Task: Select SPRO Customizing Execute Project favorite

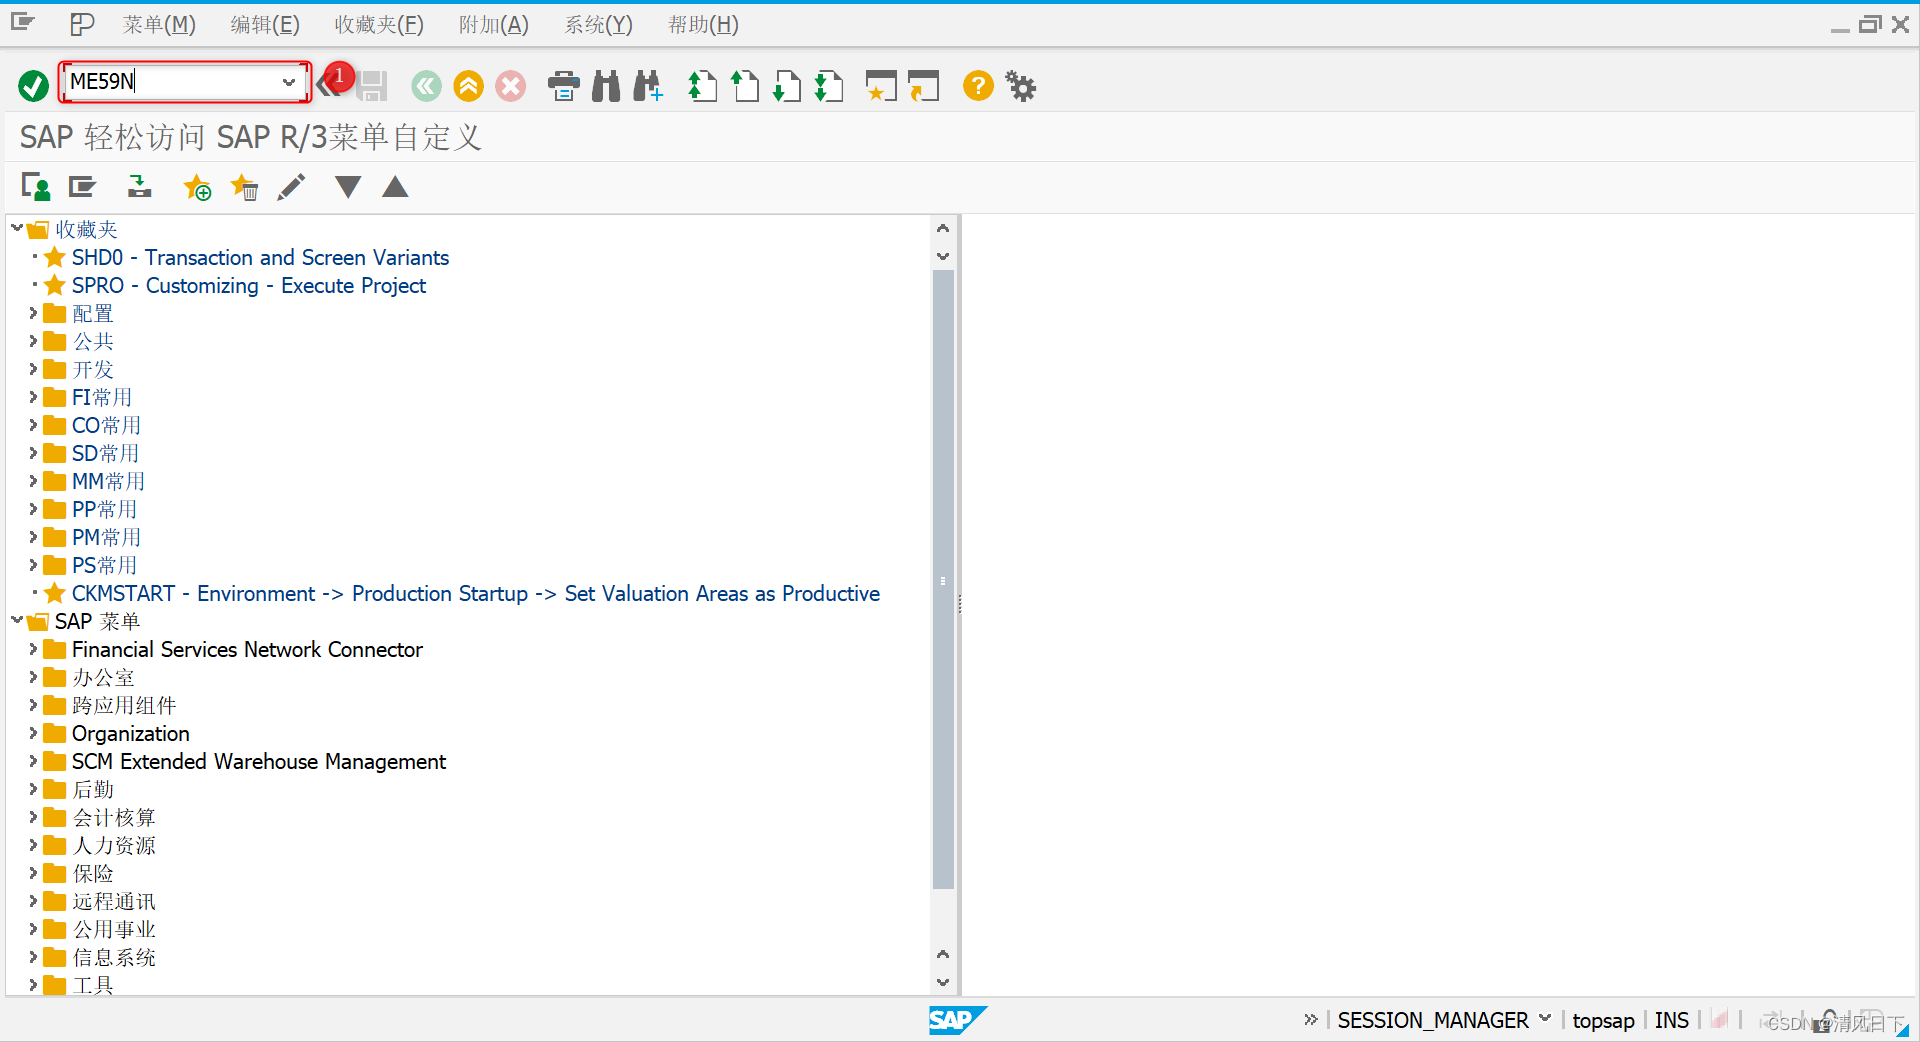Action: click(x=248, y=285)
